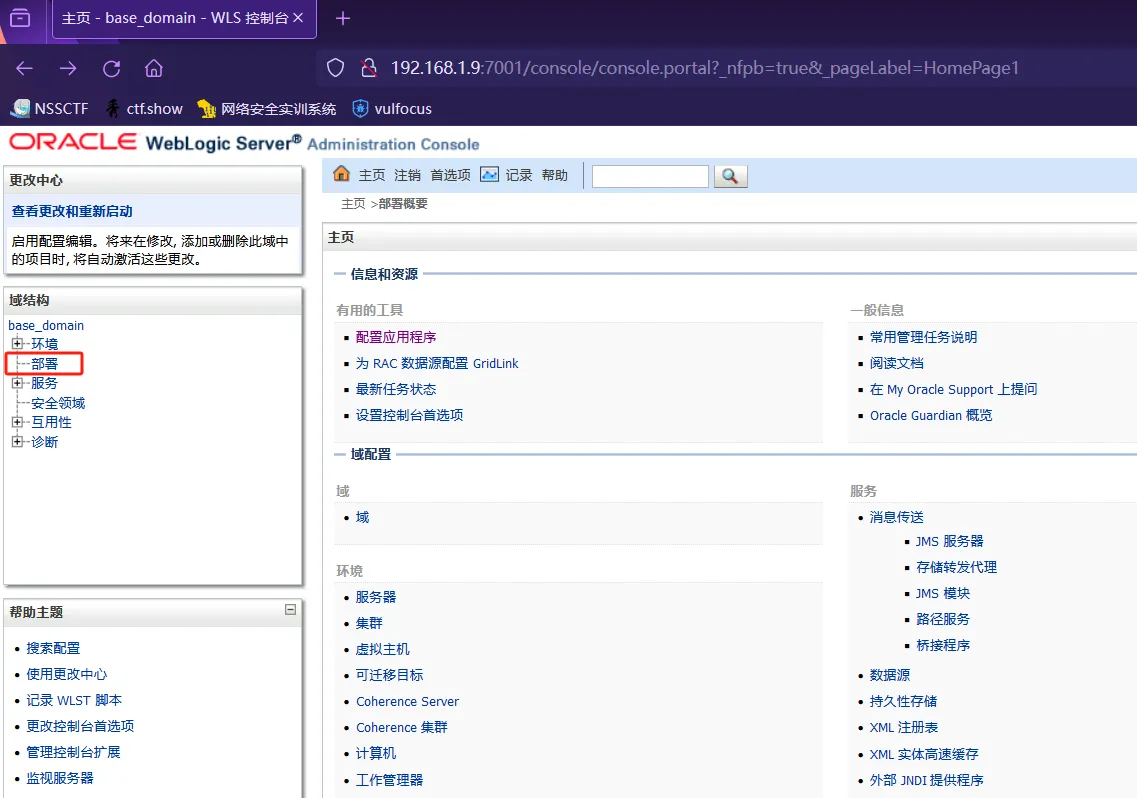Open the Coherence Server link

pos(408,702)
